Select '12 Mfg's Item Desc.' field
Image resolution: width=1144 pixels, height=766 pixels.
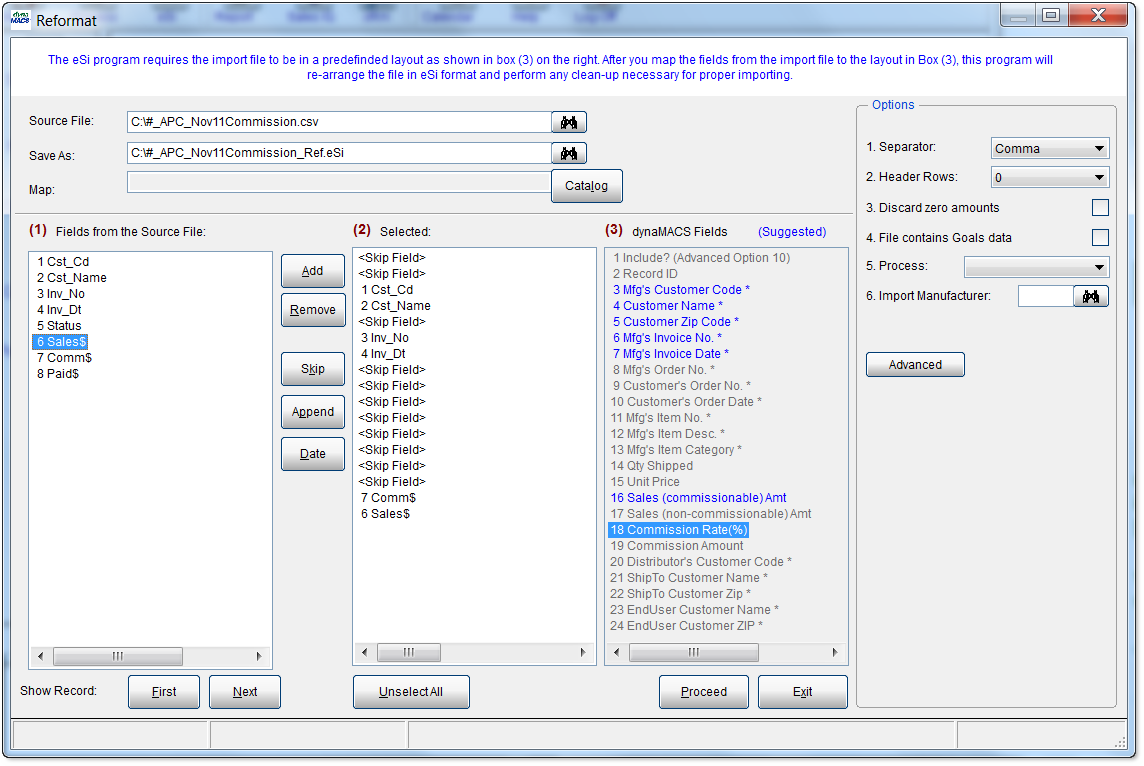pos(668,434)
